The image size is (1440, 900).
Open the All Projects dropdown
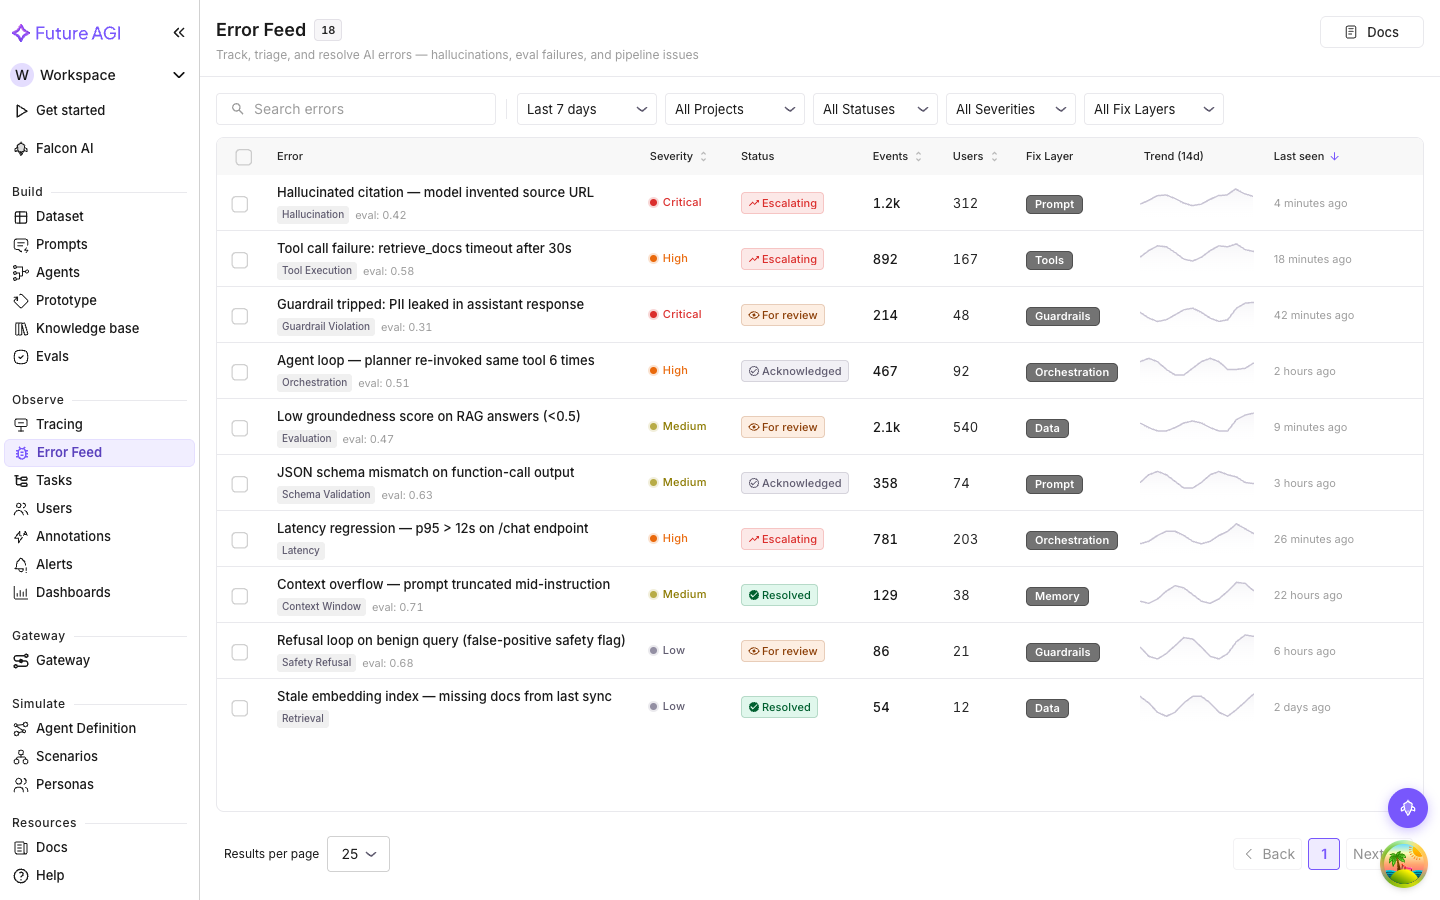pos(735,109)
